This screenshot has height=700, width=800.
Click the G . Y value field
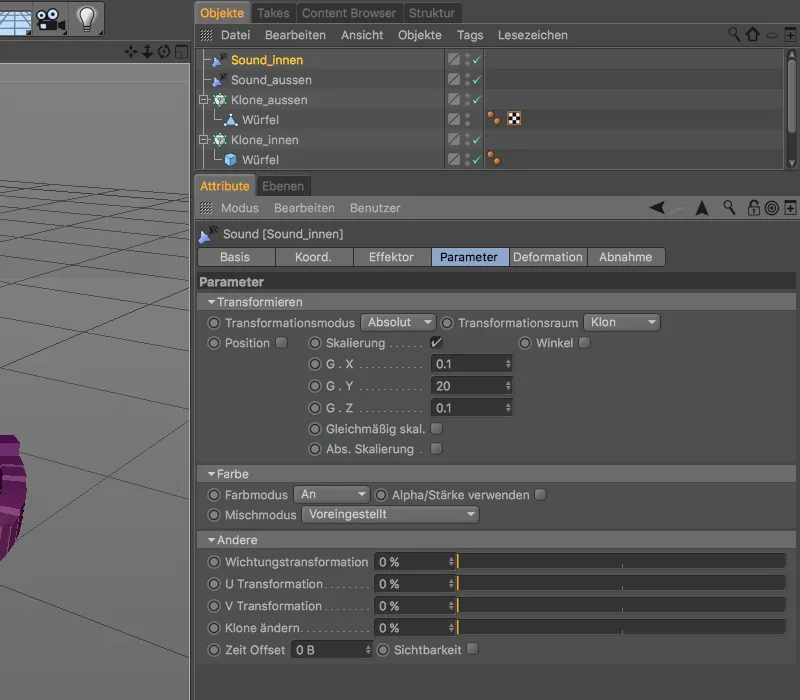click(471, 386)
